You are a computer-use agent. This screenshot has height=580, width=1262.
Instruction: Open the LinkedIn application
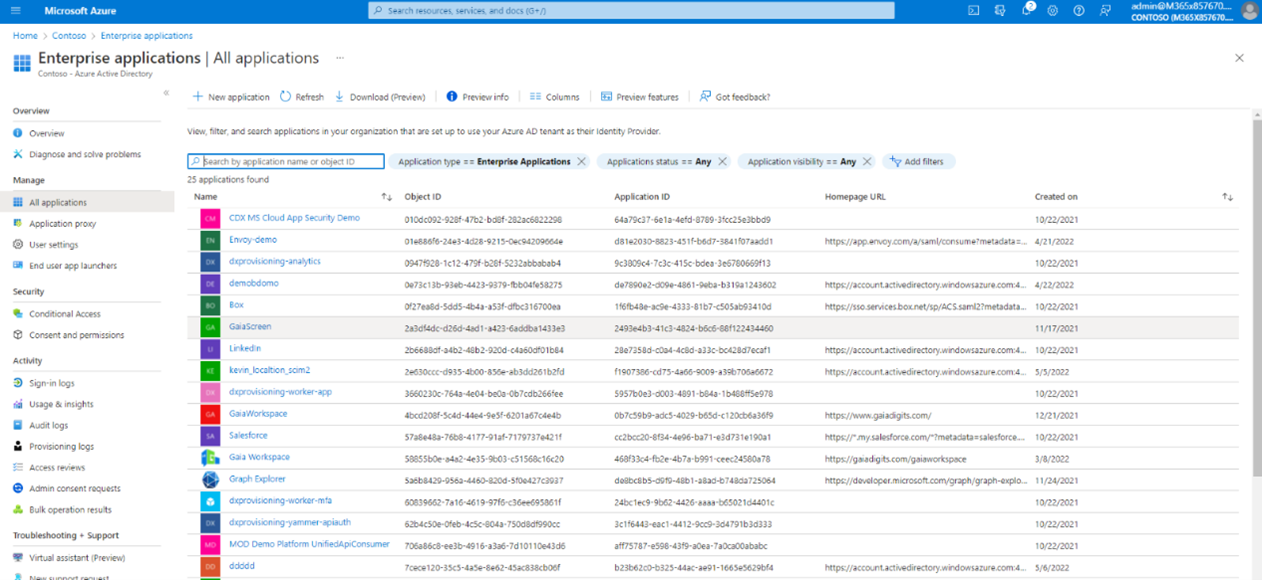coord(245,348)
